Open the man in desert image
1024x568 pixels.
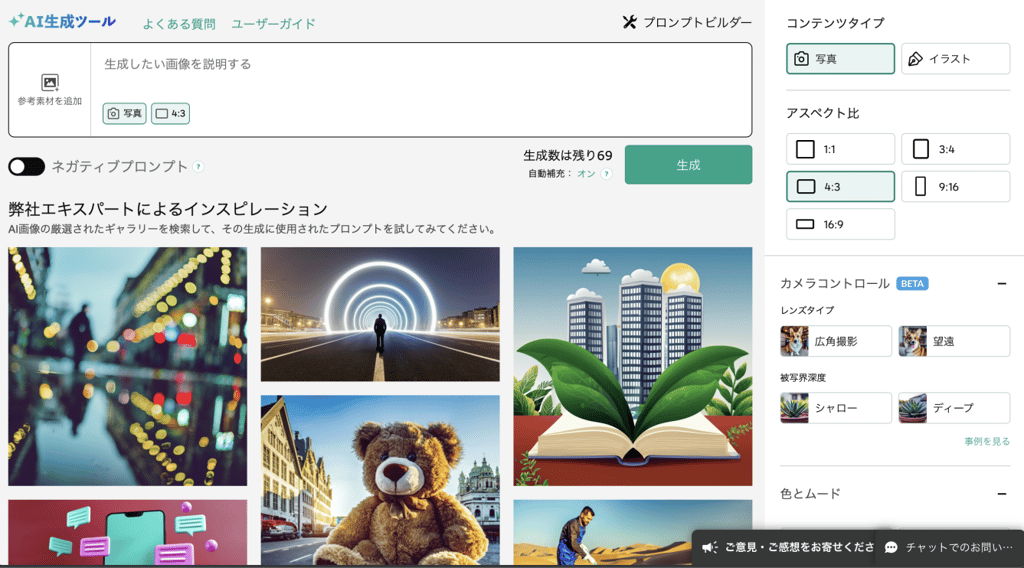(602, 533)
